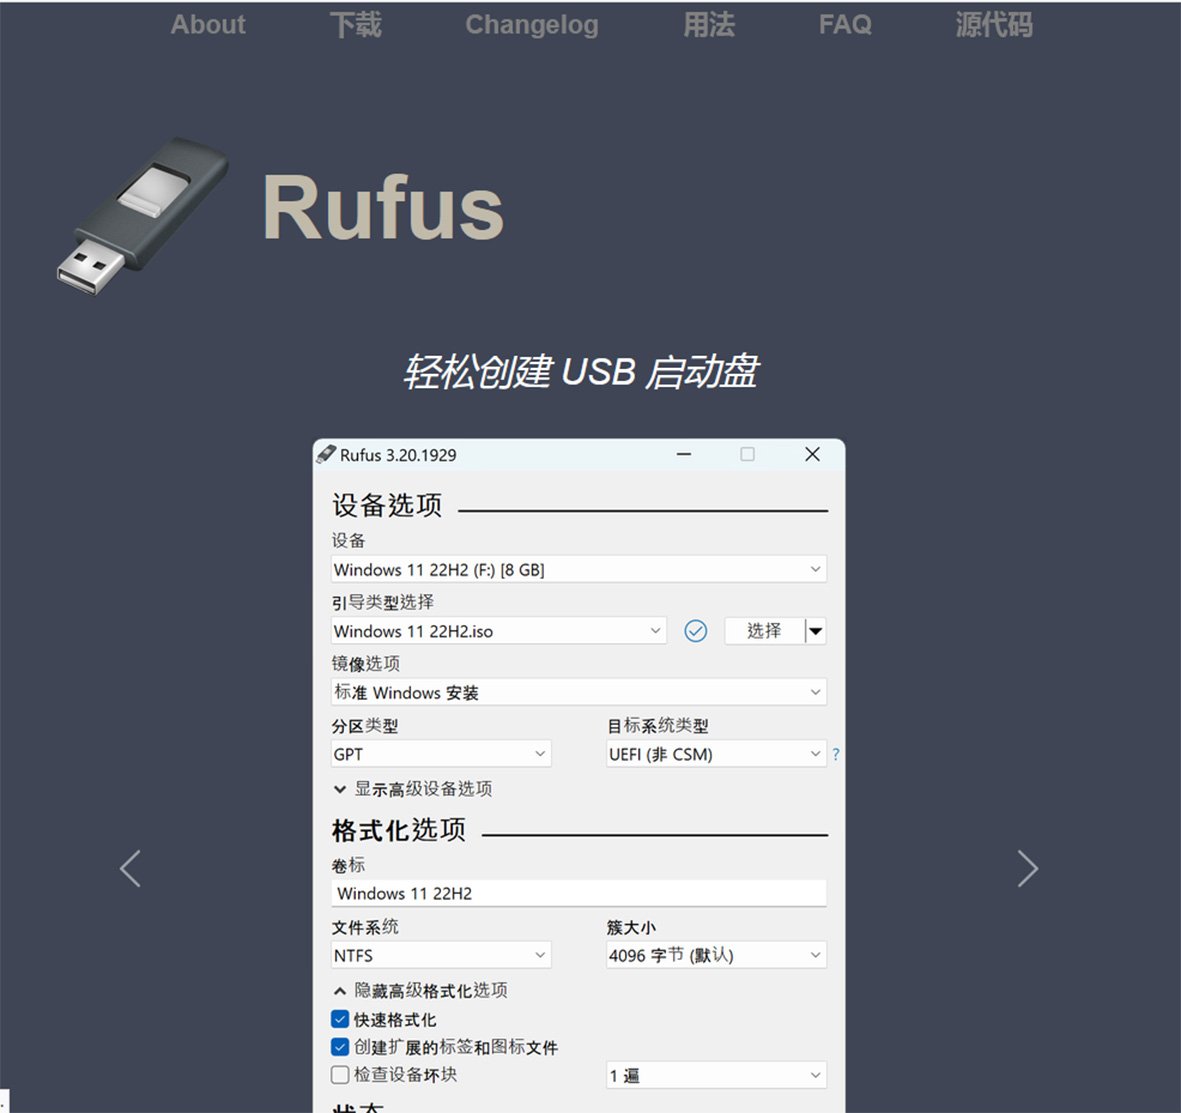Click the maximize button of Rufus window
1181x1113 pixels.
tap(747, 454)
